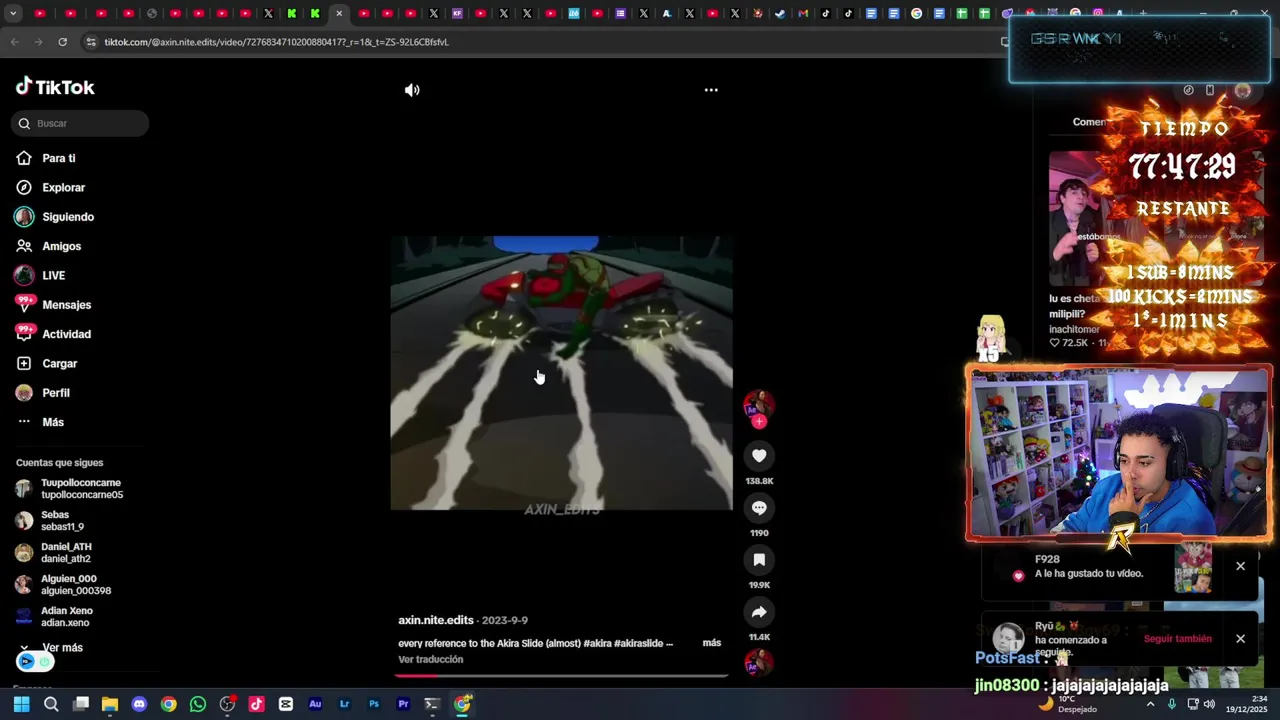Like the video with heart icon
Viewport: 1280px width, 720px height.
click(759, 456)
